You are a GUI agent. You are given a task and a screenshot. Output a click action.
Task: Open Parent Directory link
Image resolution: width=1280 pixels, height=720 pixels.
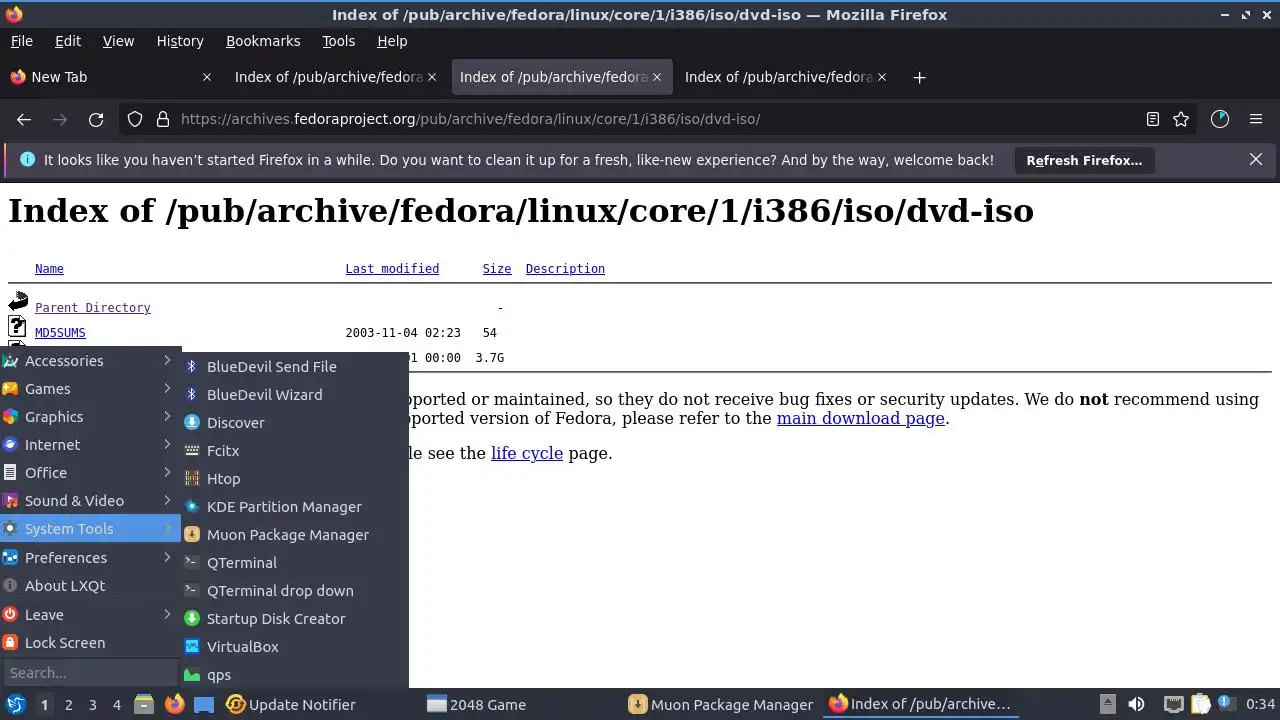click(x=93, y=308)
